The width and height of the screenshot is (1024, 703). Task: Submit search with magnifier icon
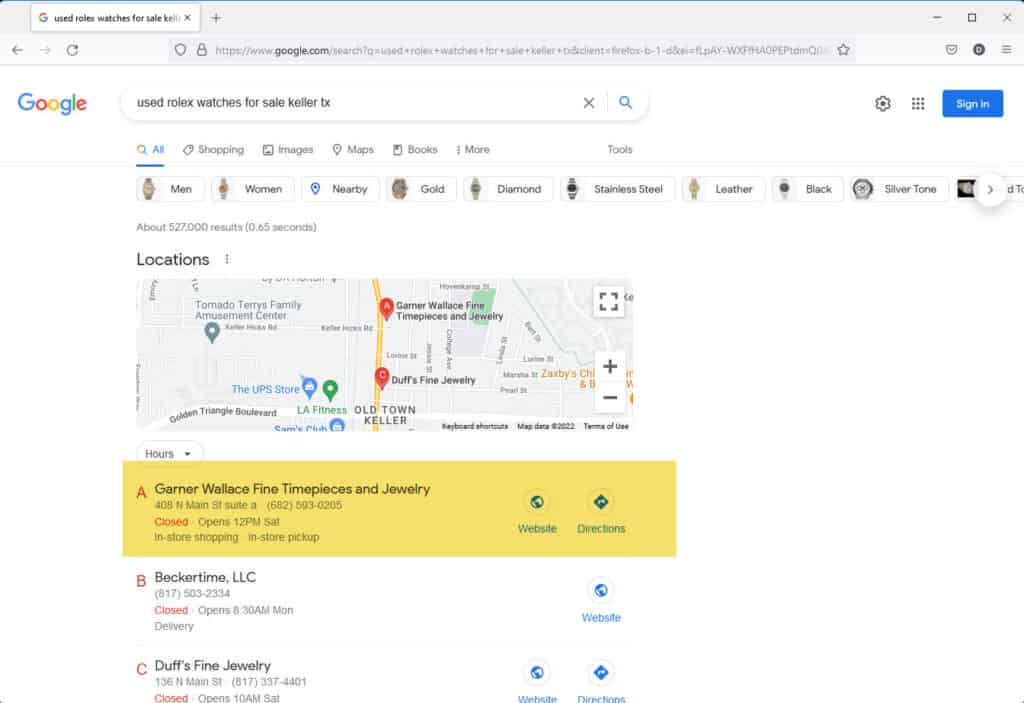pos(625,103)
